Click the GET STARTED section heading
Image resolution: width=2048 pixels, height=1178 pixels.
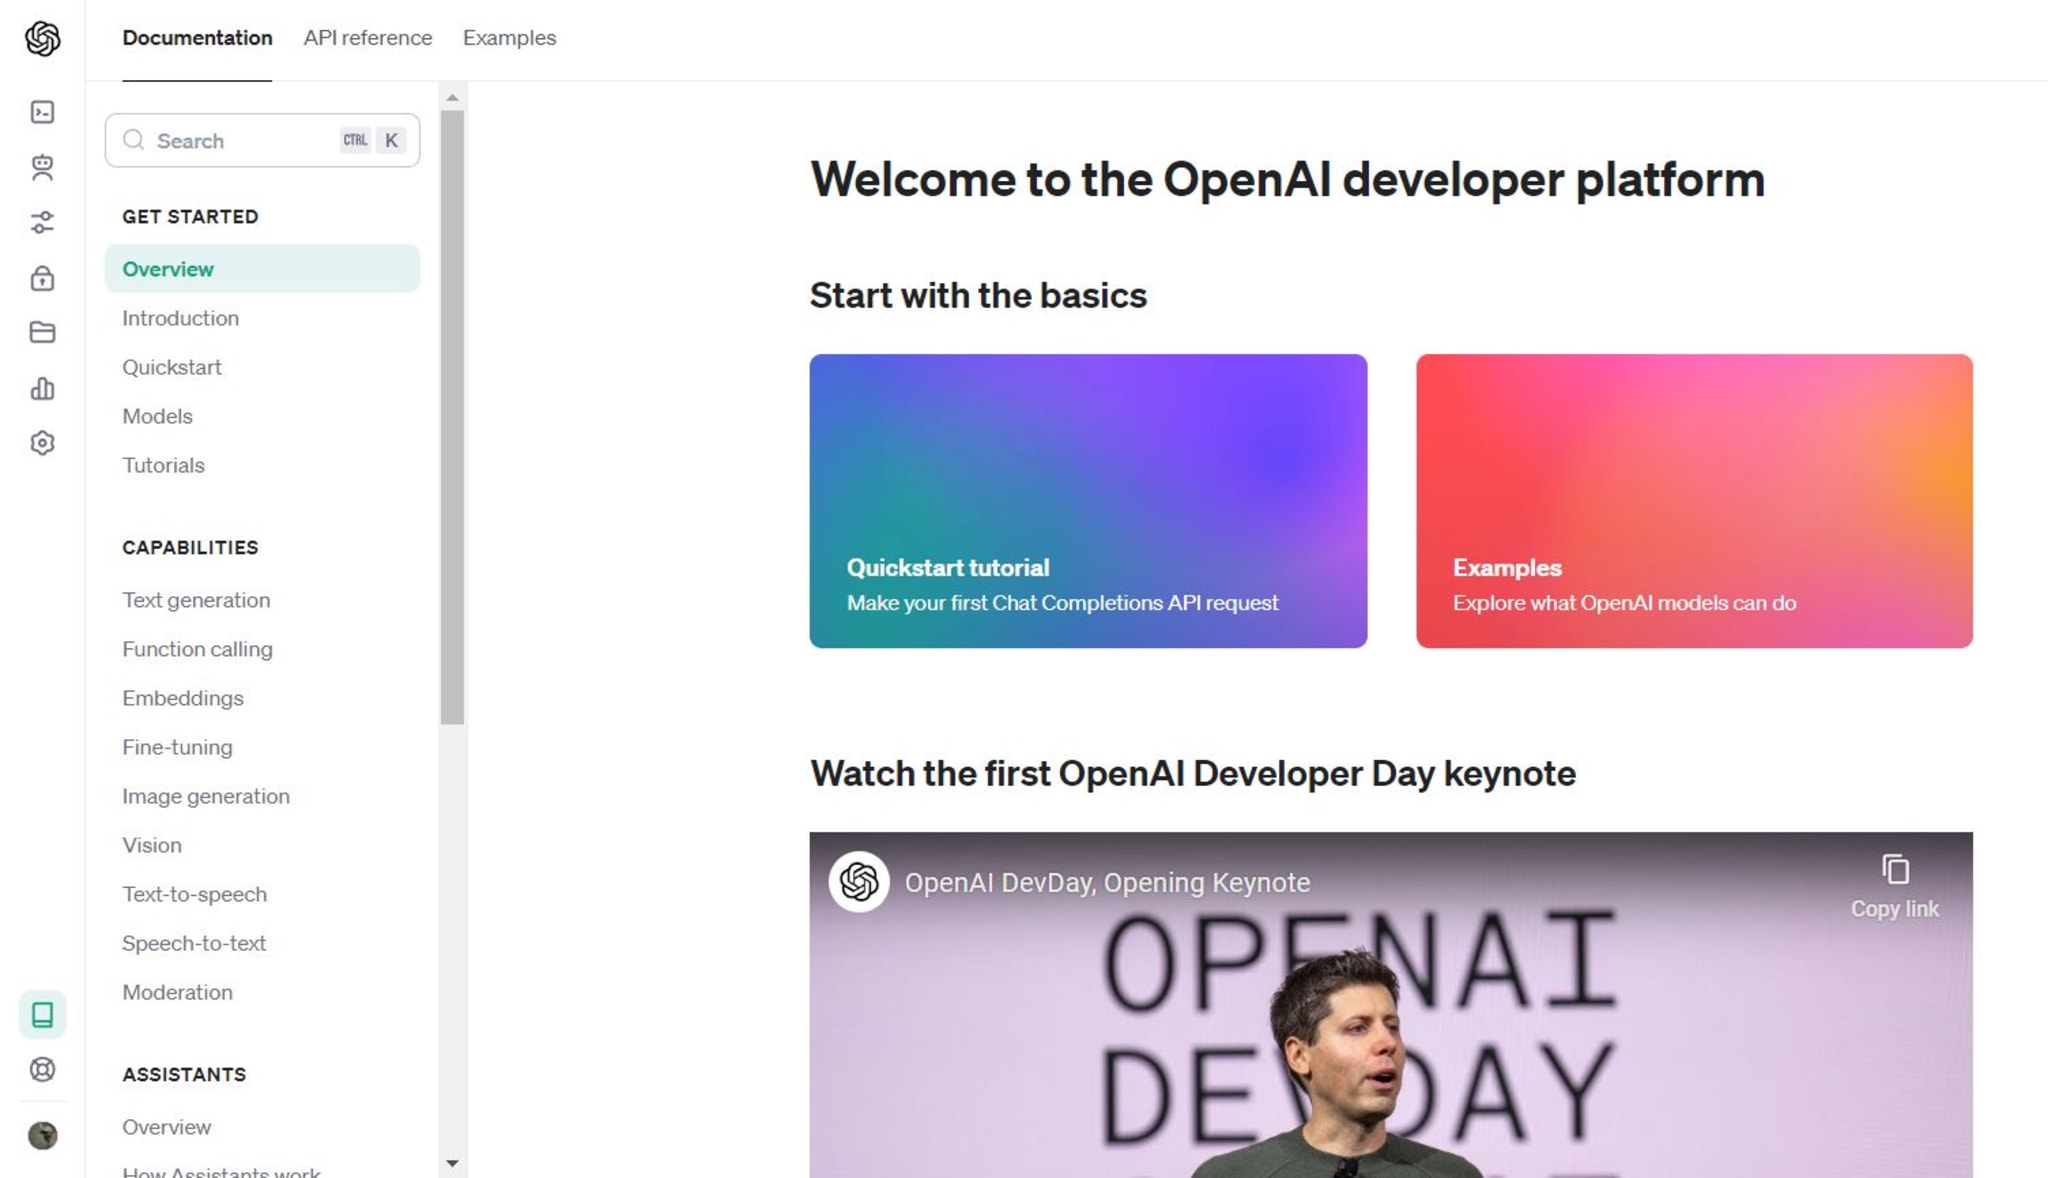click(x=190, y=216)
